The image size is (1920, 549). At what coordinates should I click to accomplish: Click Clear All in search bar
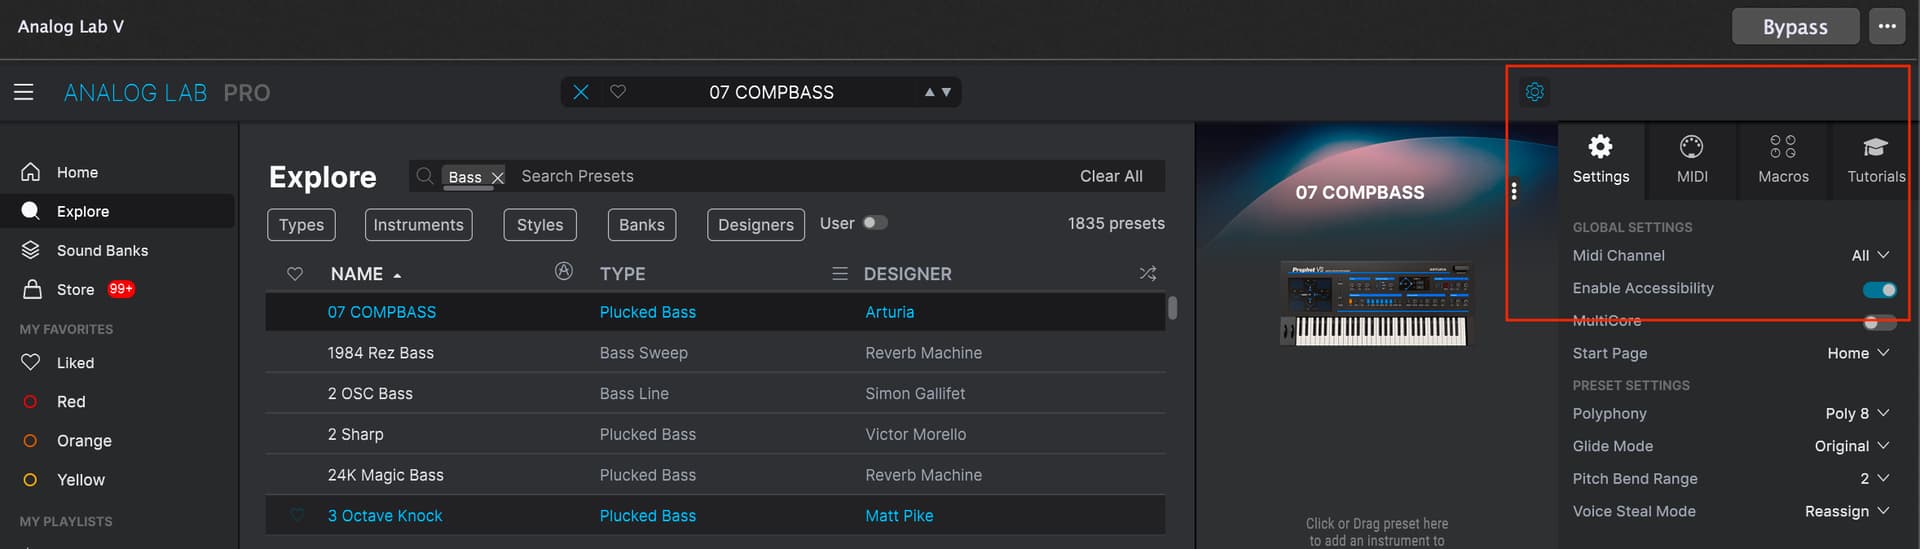[1110, 176]
